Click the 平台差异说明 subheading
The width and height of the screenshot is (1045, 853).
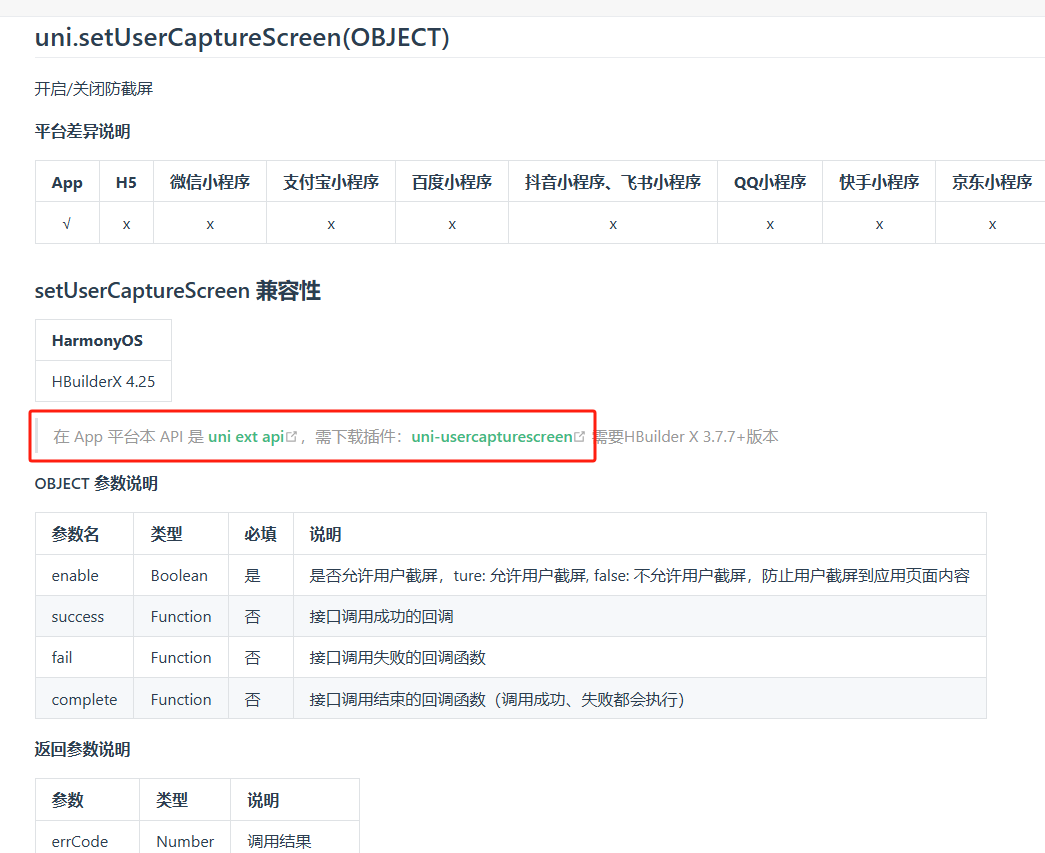click(x=83, y=131)
